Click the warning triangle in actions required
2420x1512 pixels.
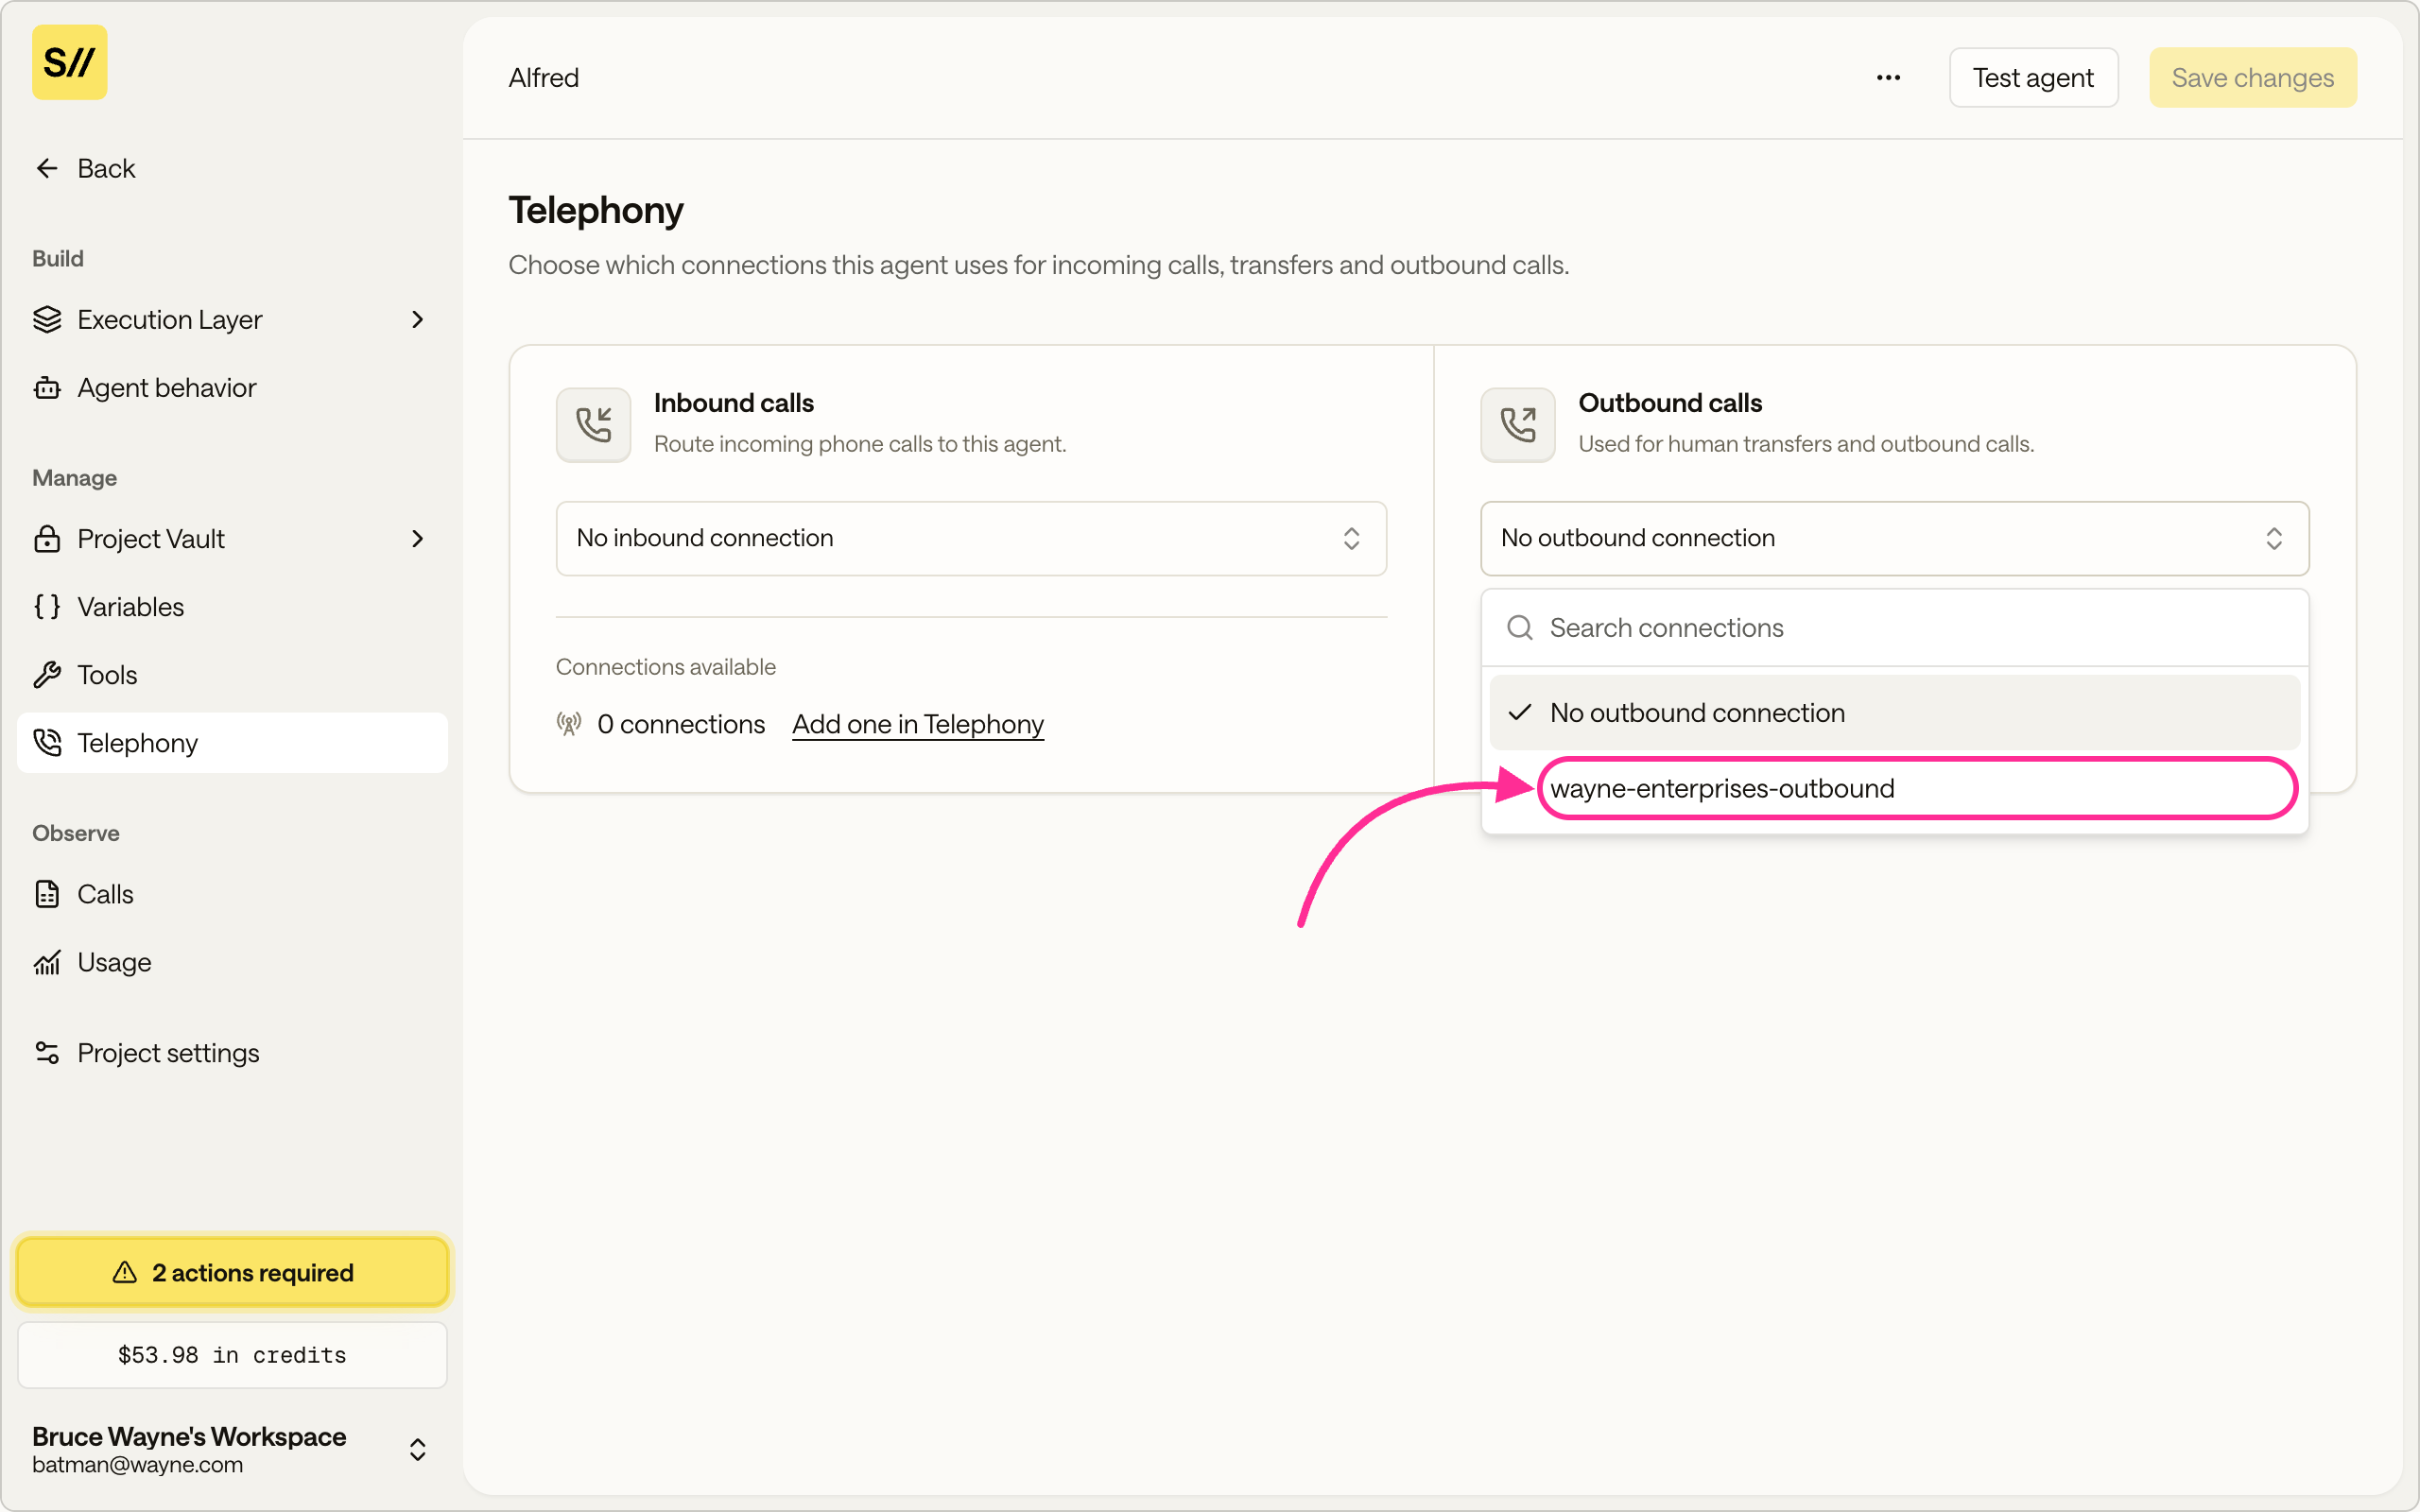125,1273
